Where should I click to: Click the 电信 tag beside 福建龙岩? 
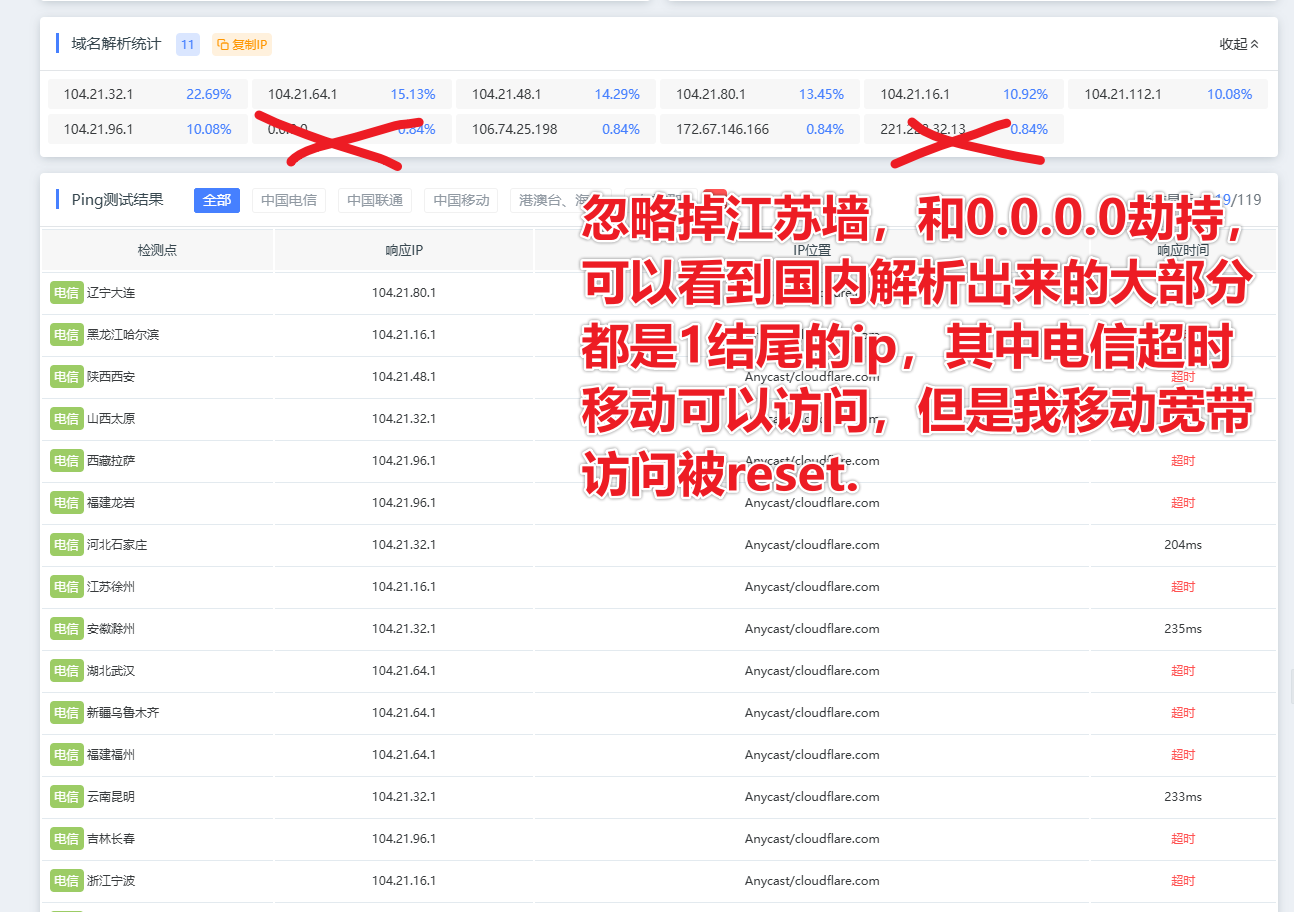click(66, 503)
